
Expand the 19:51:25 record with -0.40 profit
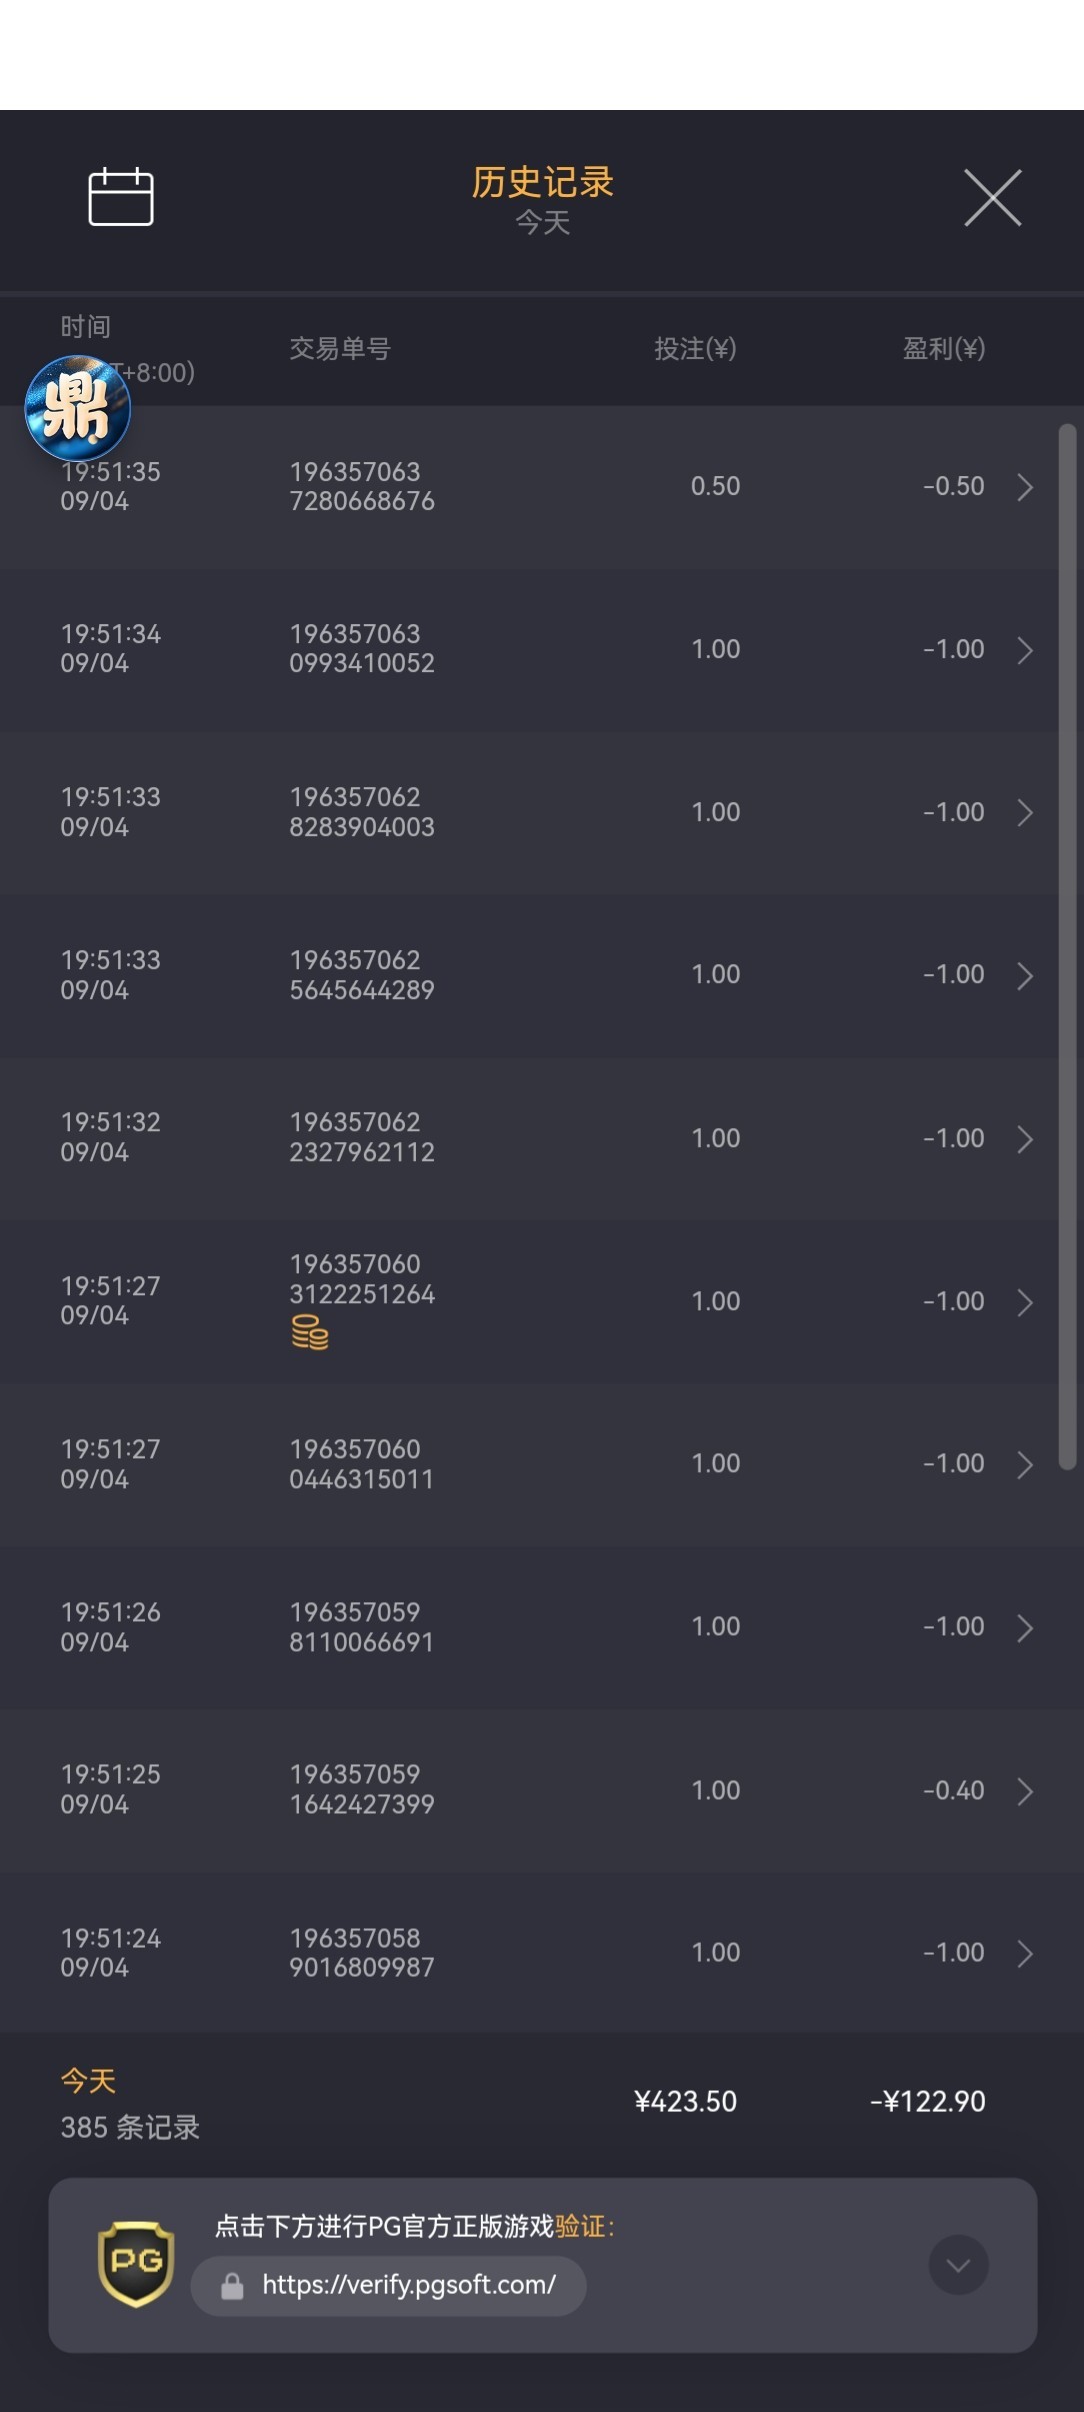(x=1025, y=1791)
